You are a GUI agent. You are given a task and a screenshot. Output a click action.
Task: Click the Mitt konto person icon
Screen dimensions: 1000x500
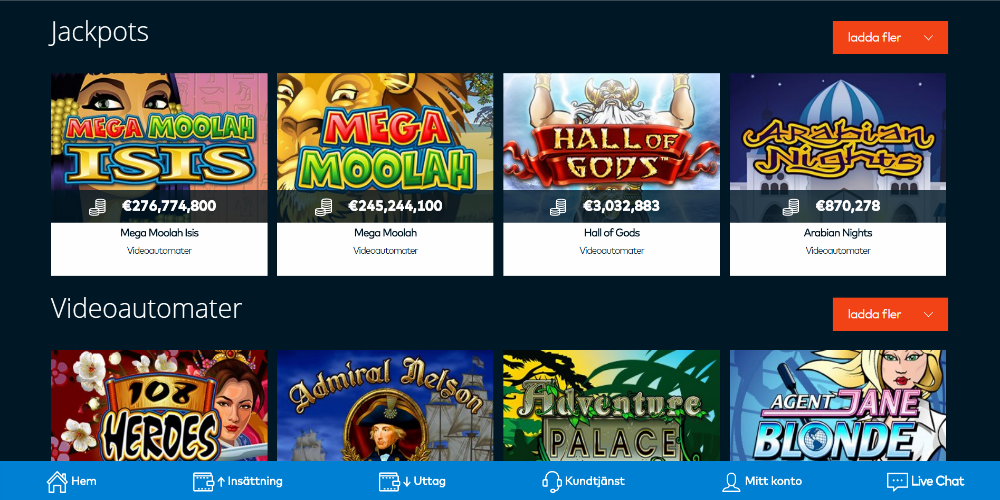(730, 482)
